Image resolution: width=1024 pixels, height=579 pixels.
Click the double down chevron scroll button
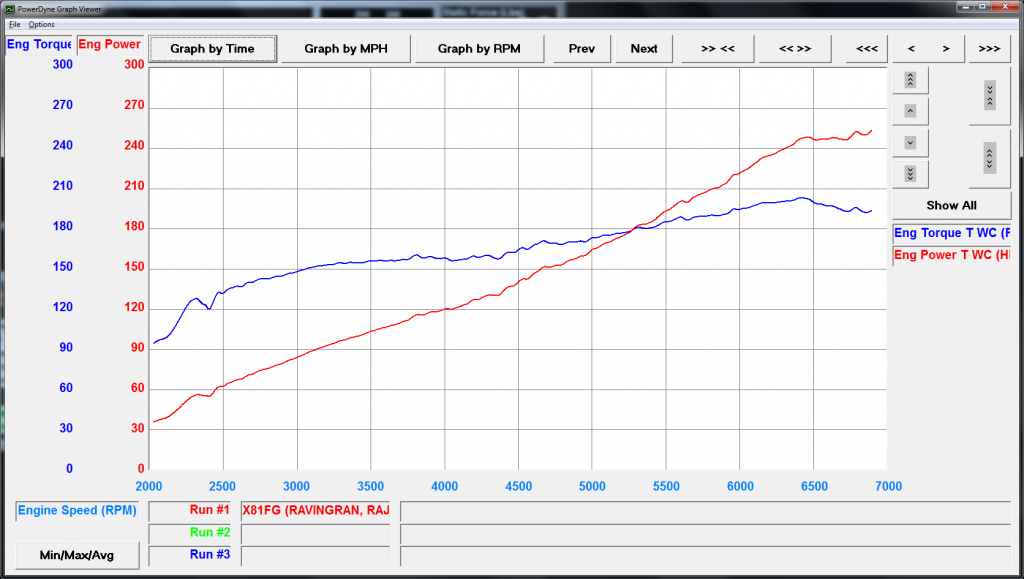(x=910, y=174)
